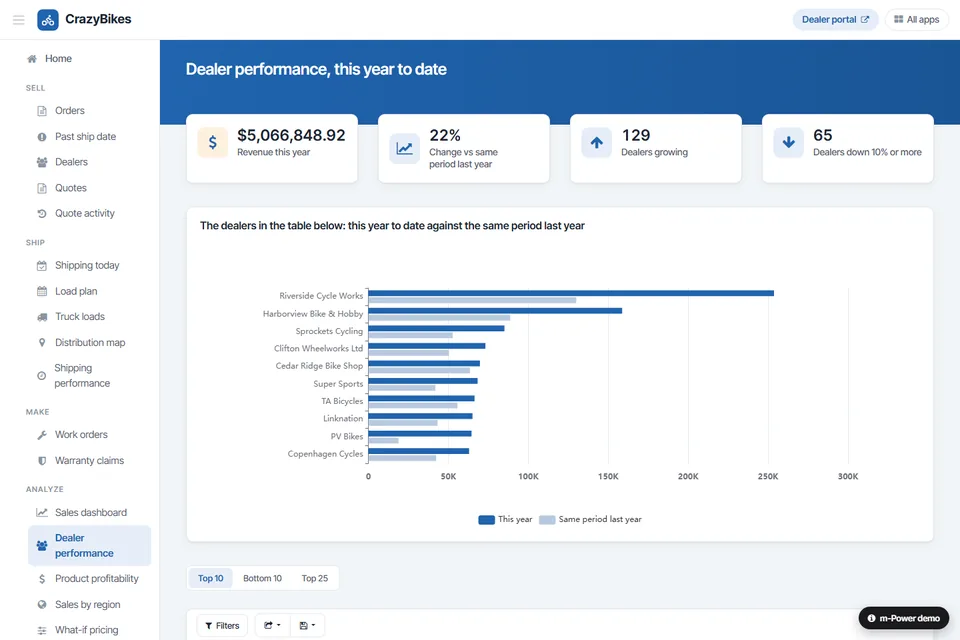This screenshot has width=960, height=640.
Task: Click the Dealers growing card
Action: pyautogui.click(x=656, y=148)
